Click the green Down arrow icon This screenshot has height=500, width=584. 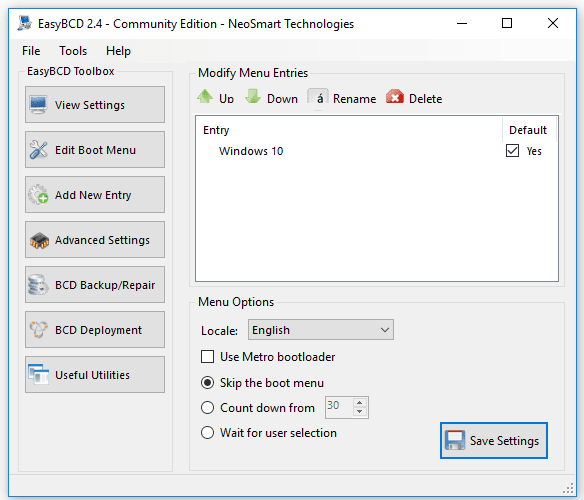pos(253,96)
